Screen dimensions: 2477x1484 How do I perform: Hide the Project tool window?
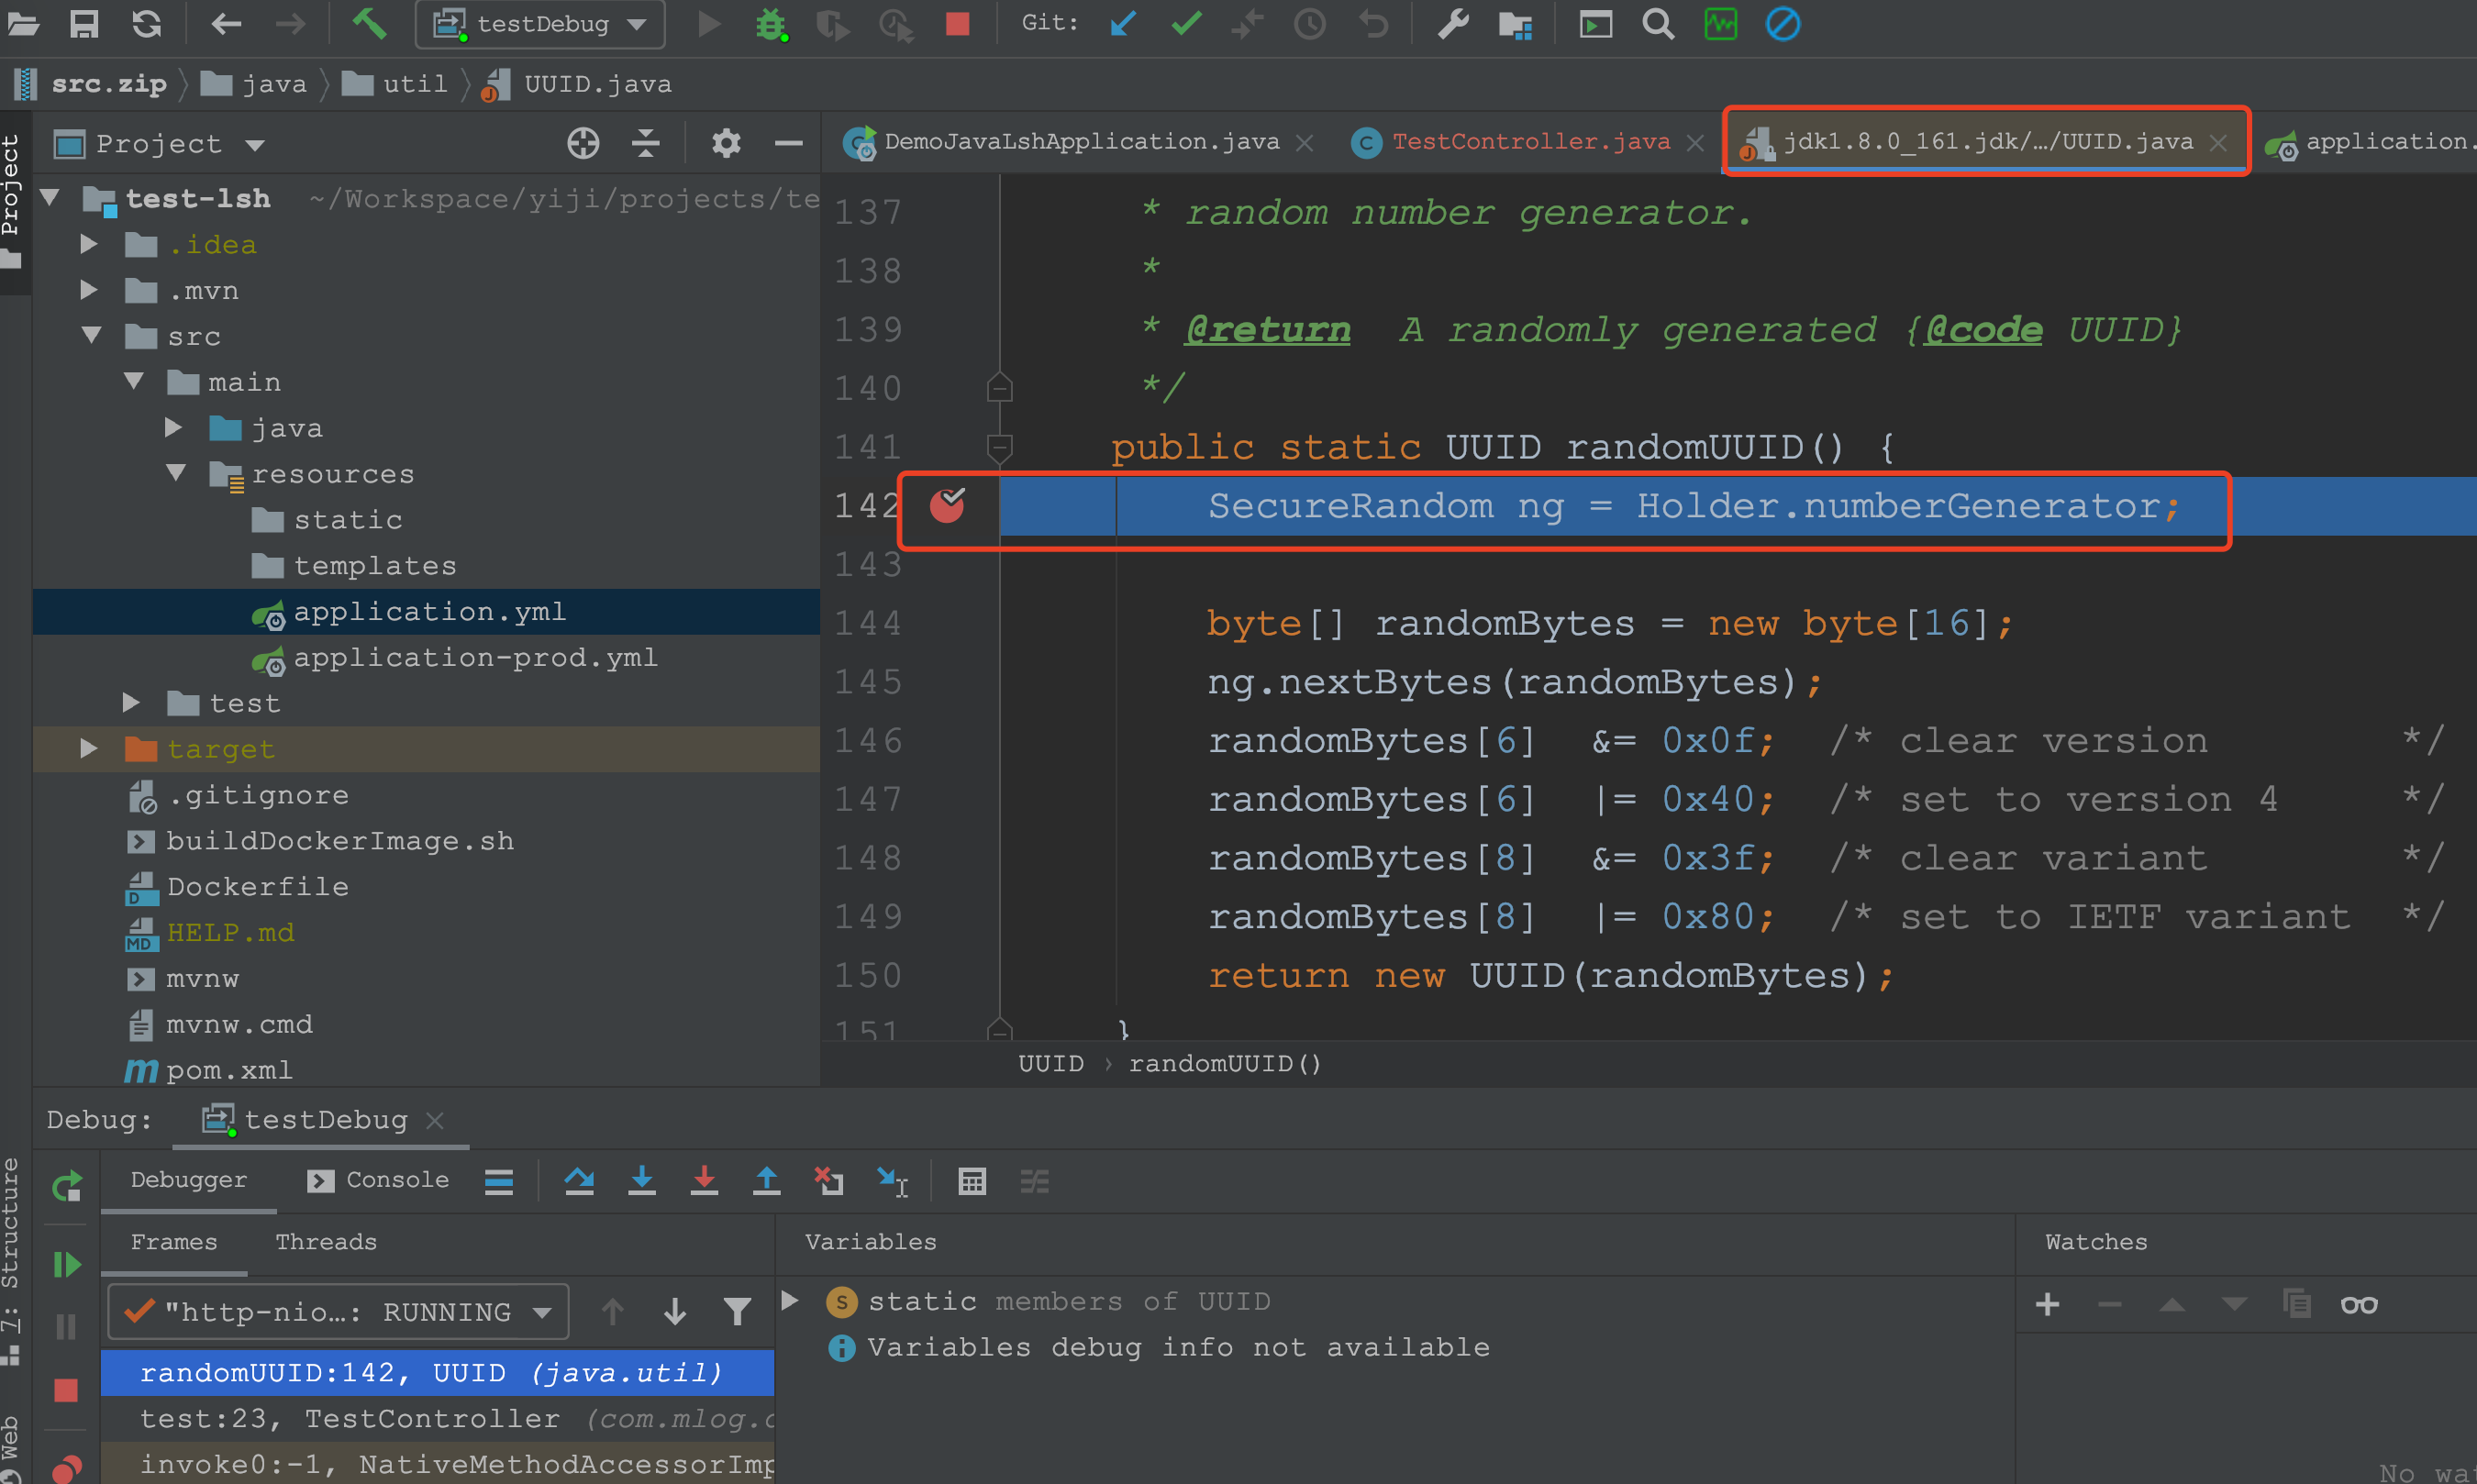click(788, 144)
